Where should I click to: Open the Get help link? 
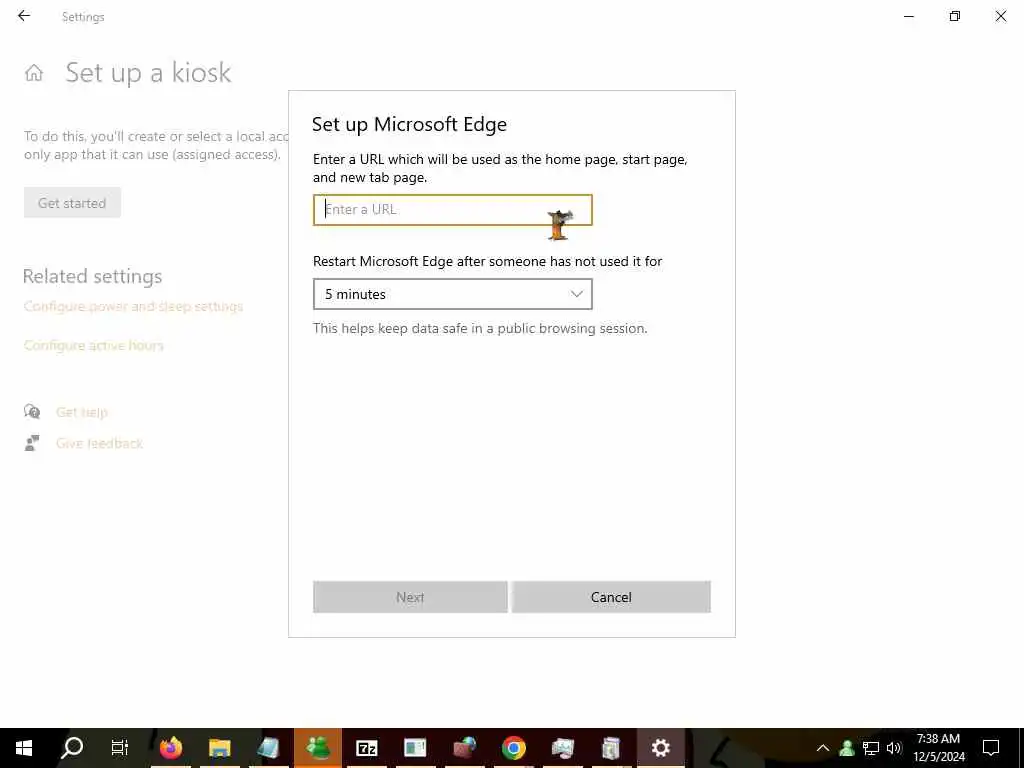pyautogui.click(x=82, y=412)
